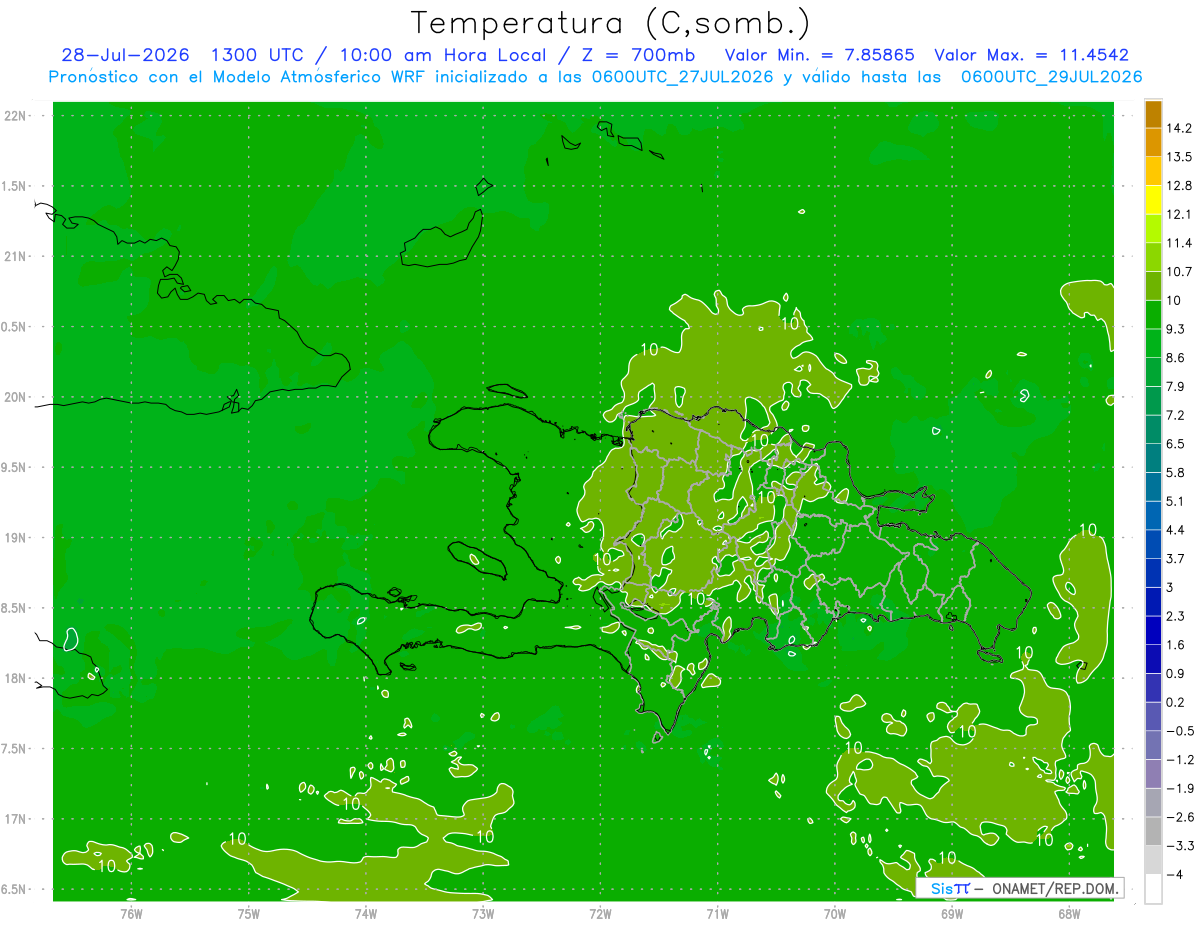Click the "SisTT – ONAMET/REP.DOM." credit label
The width and height of the screenshot is (1200, 927).
coord(1019,888)
